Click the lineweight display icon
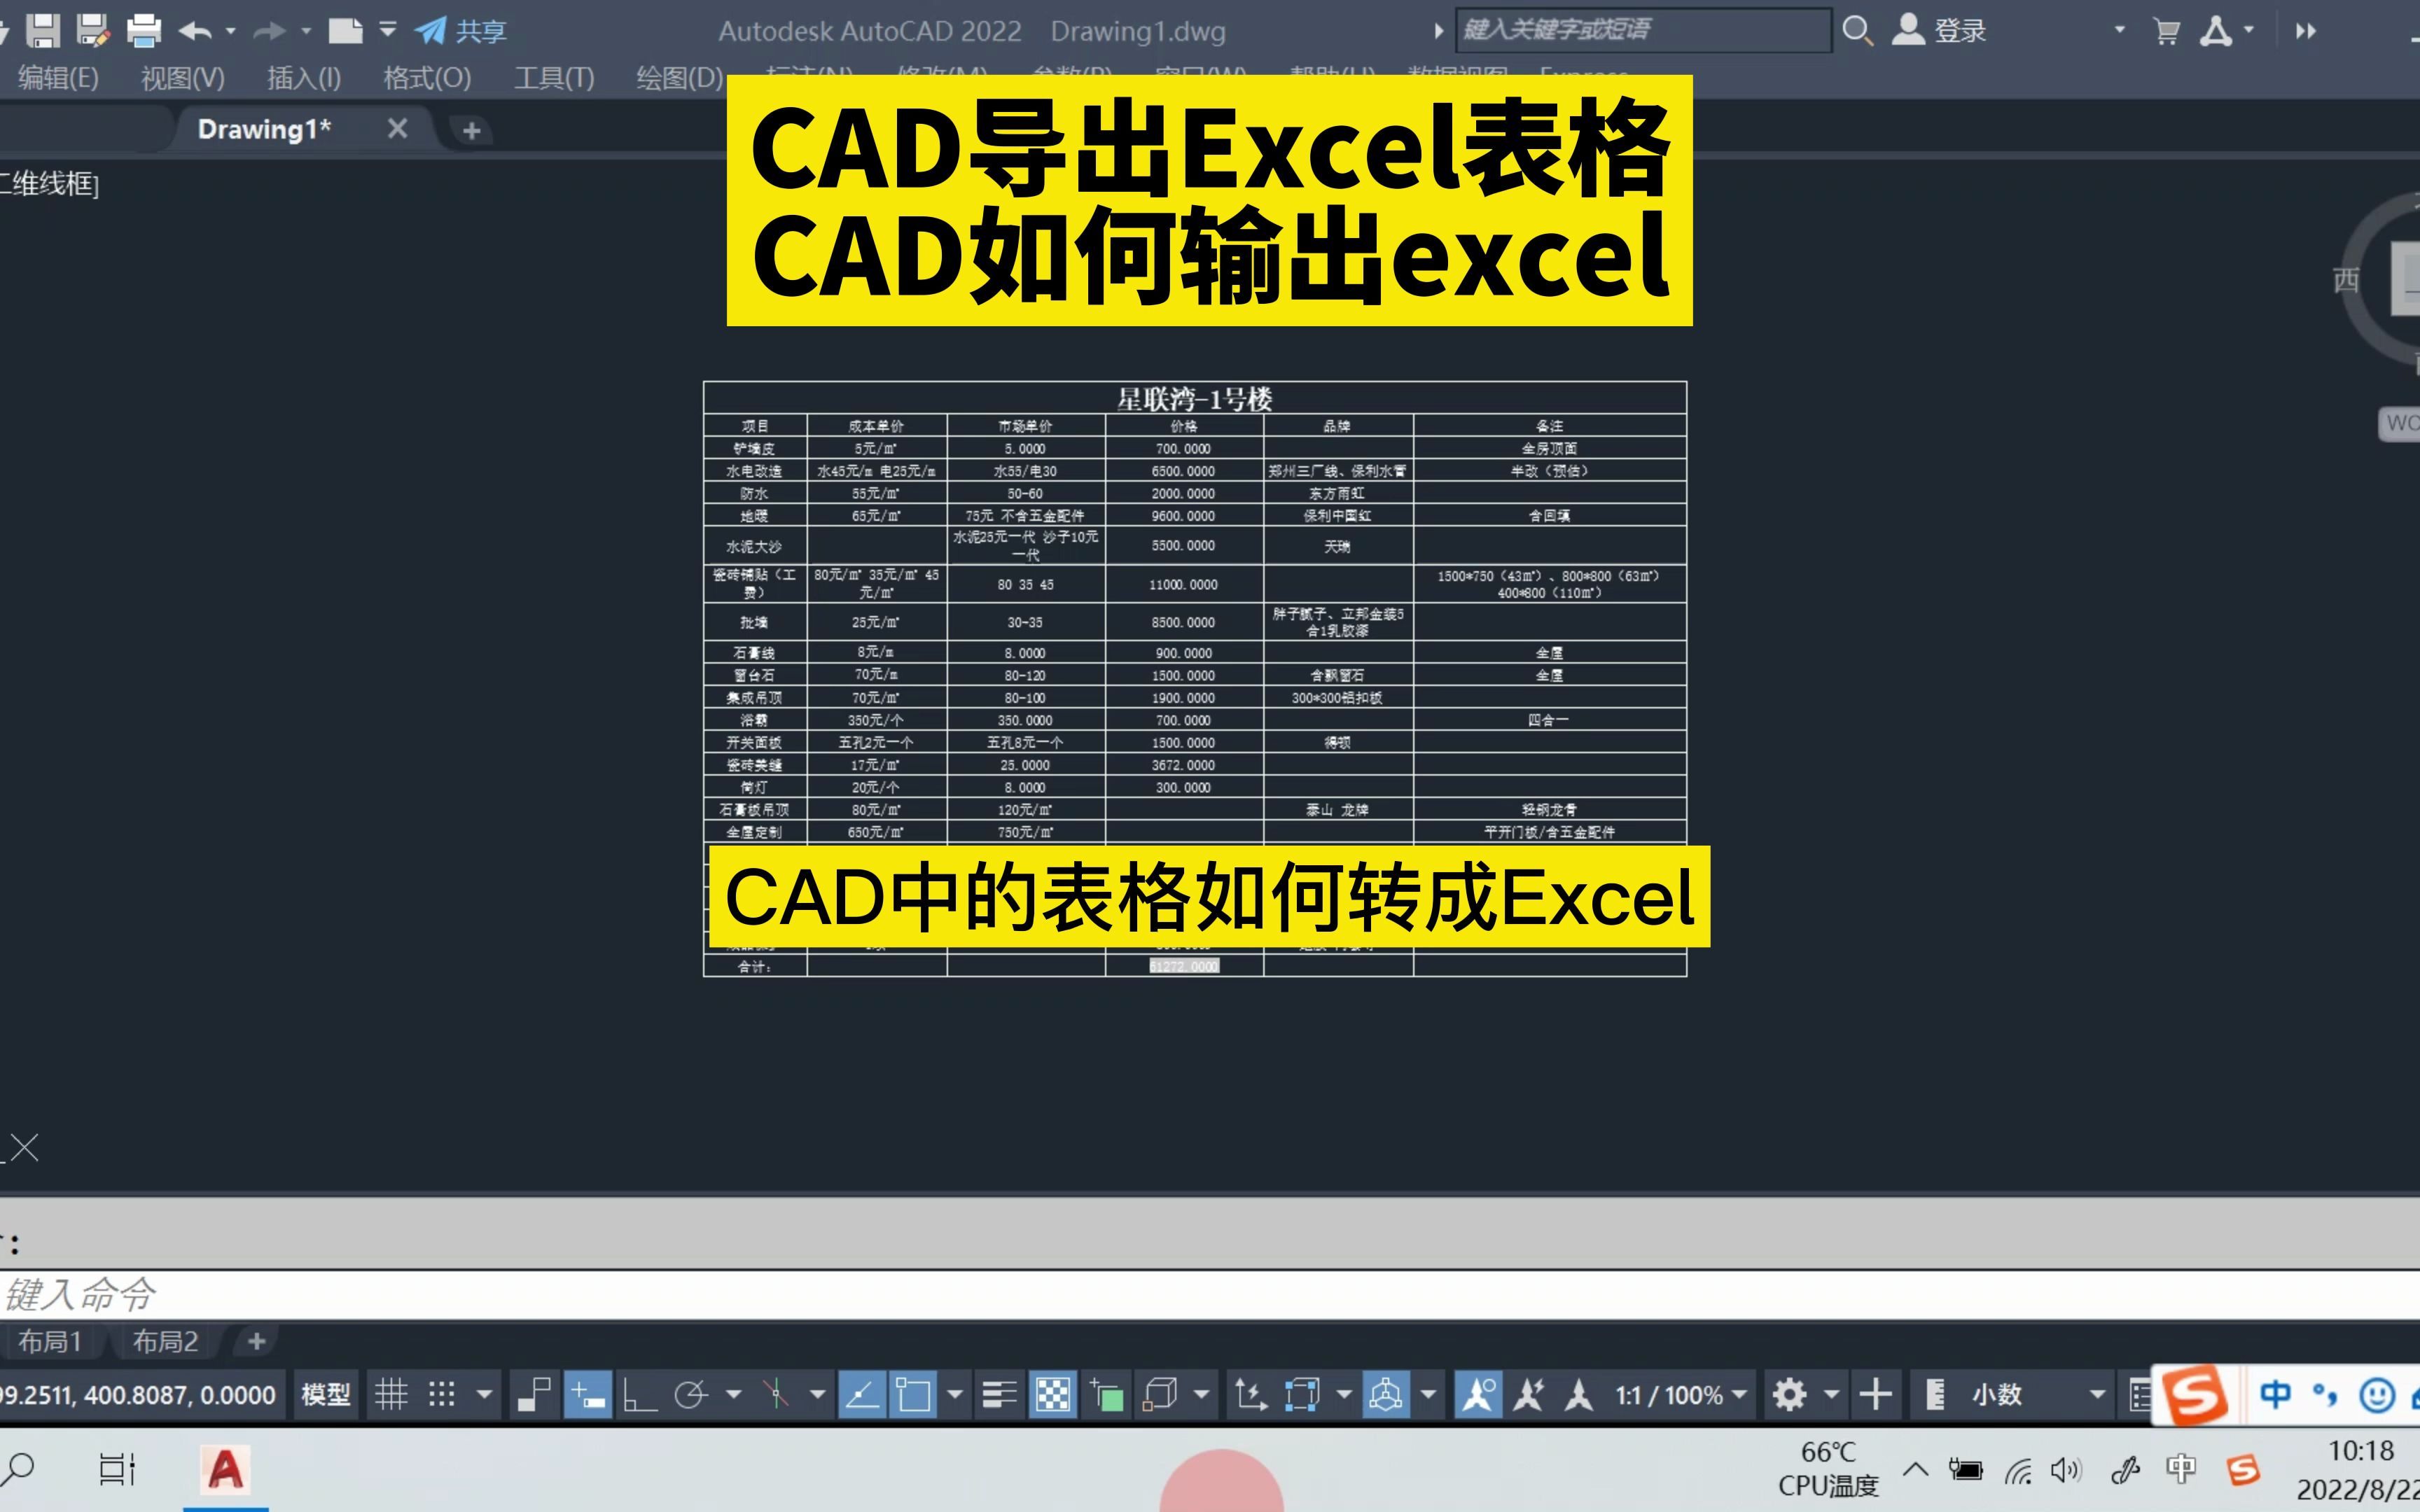Screen dimensions: 2420x1512 click(x=999, y=1394)
